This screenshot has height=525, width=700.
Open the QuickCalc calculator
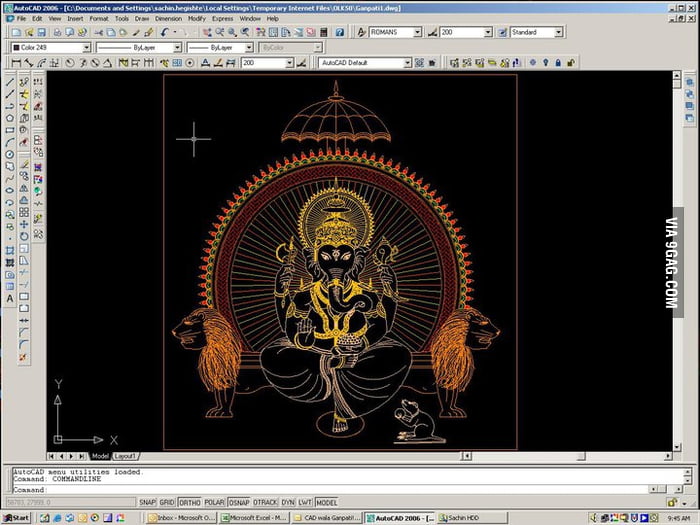tap(324, 32)
